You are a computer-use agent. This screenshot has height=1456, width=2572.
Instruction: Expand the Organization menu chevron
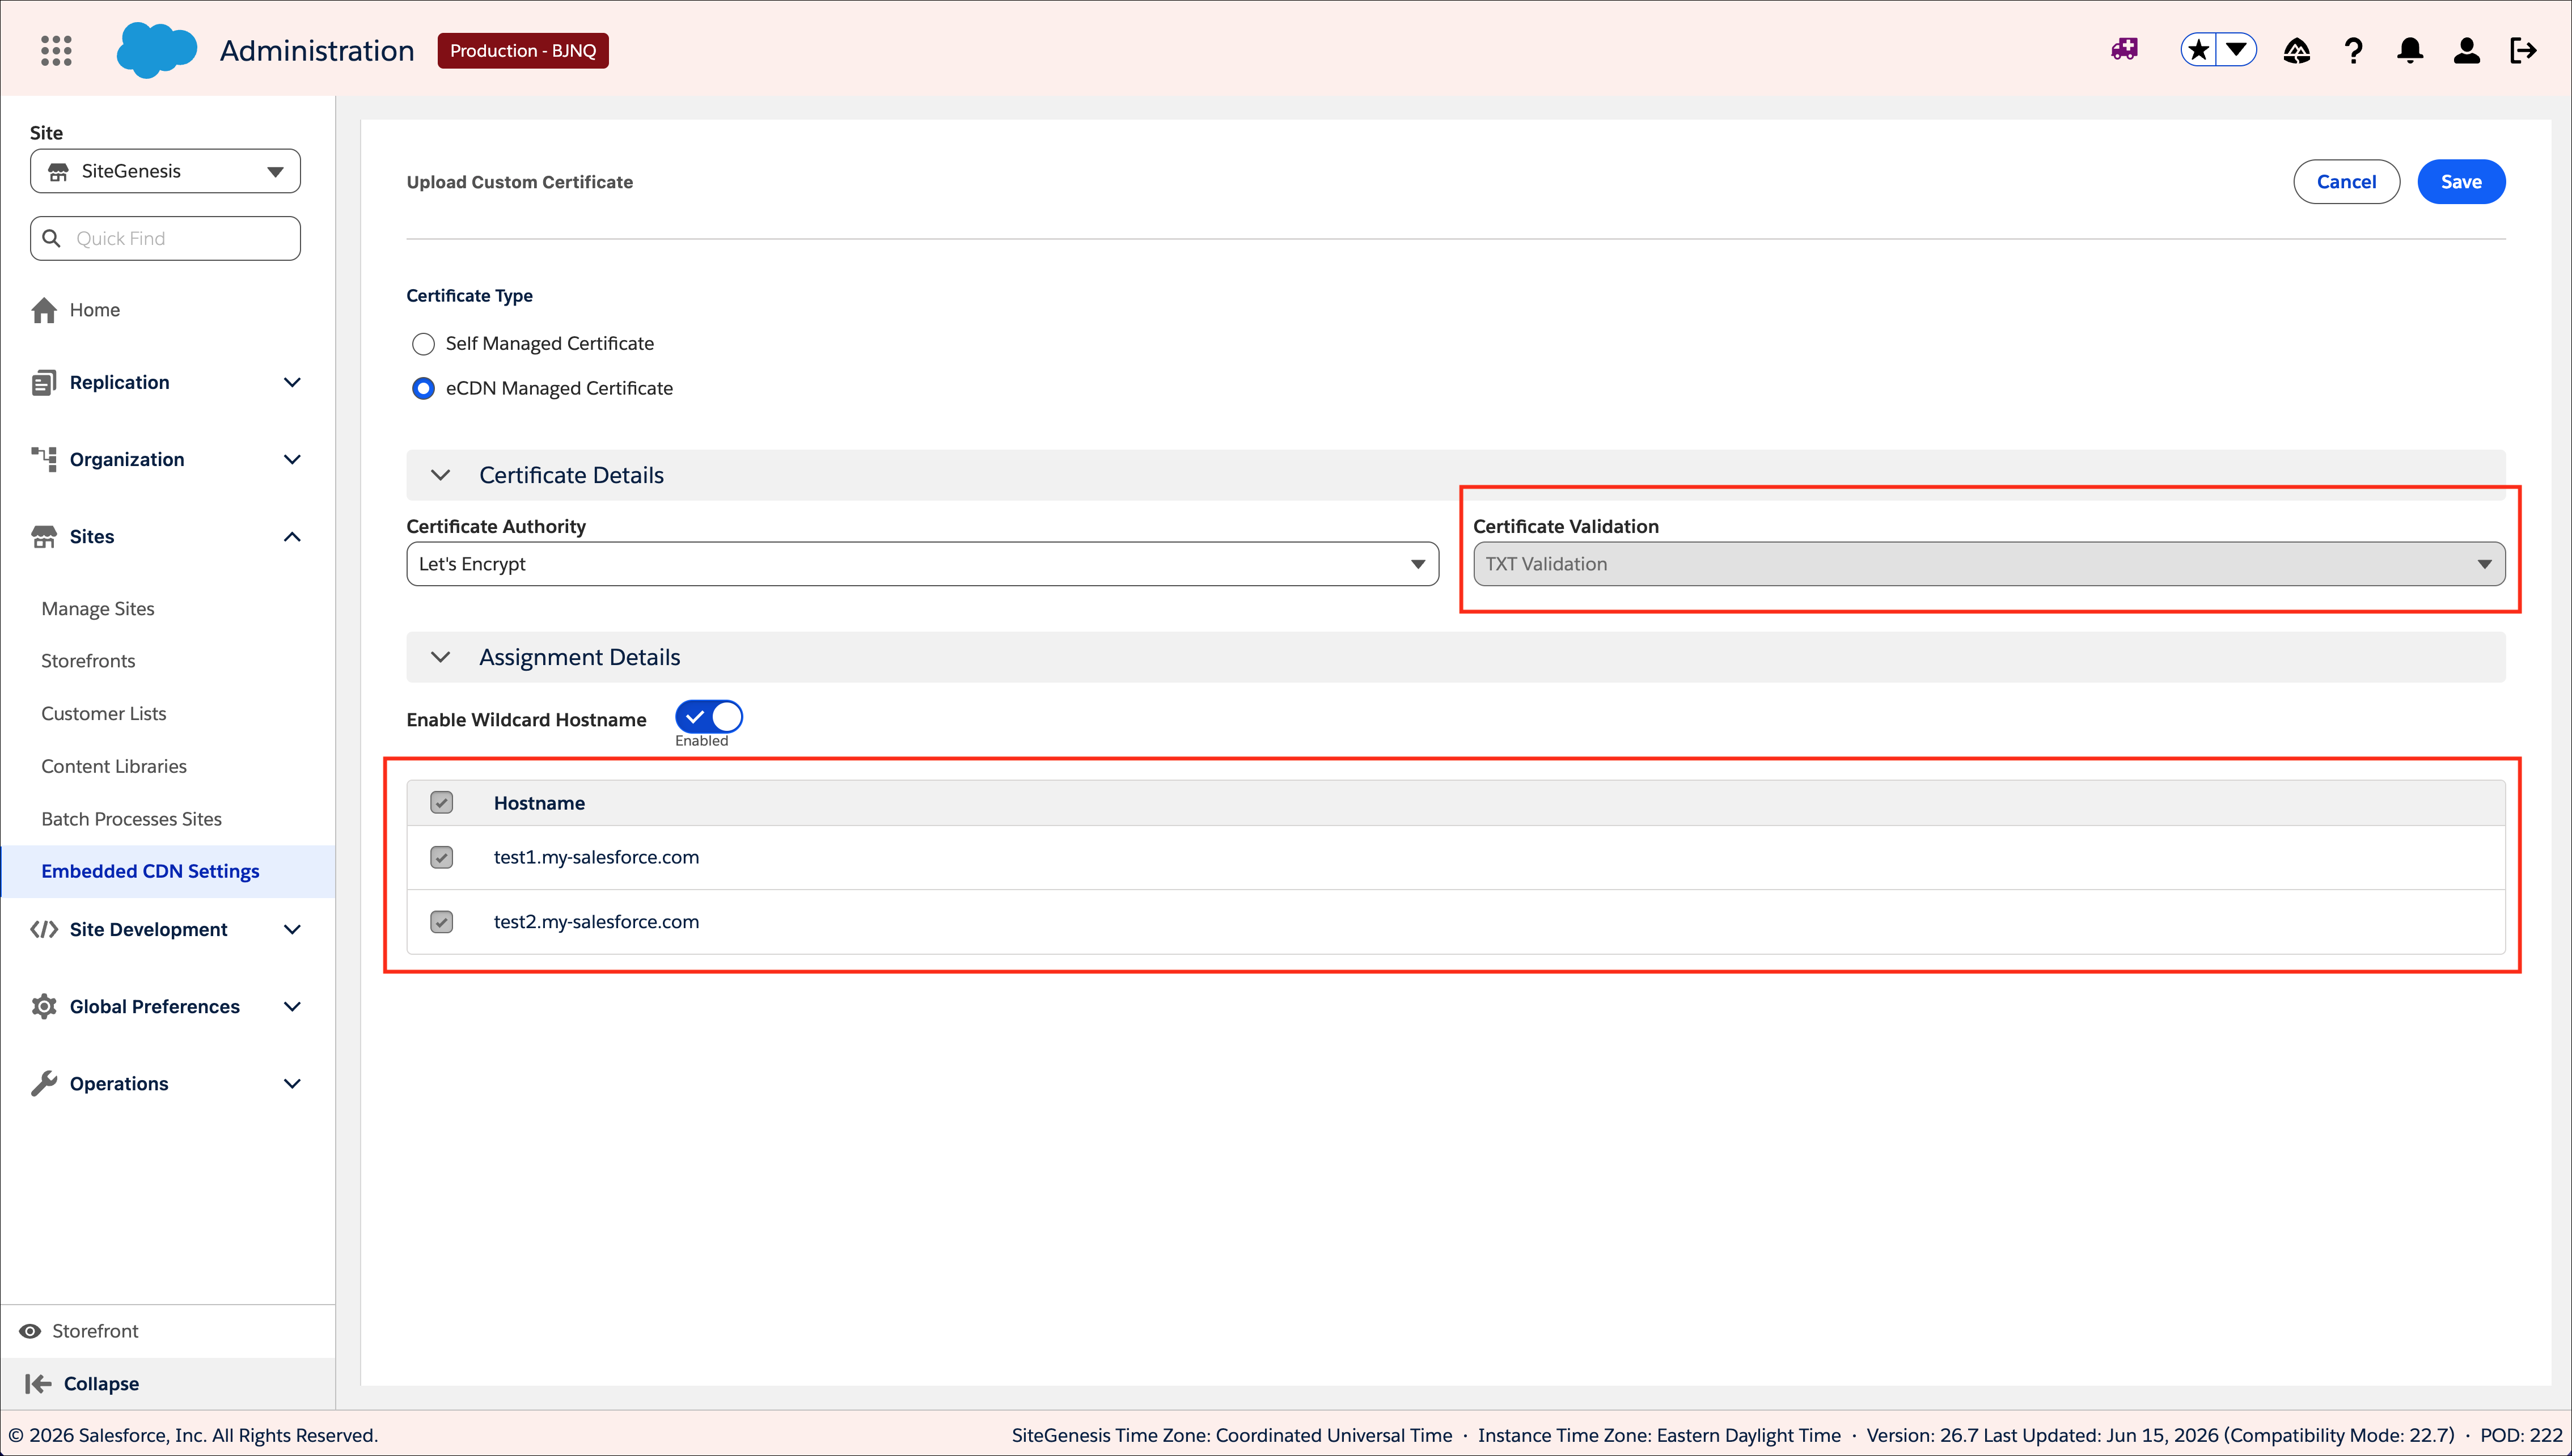pos(292,459)
